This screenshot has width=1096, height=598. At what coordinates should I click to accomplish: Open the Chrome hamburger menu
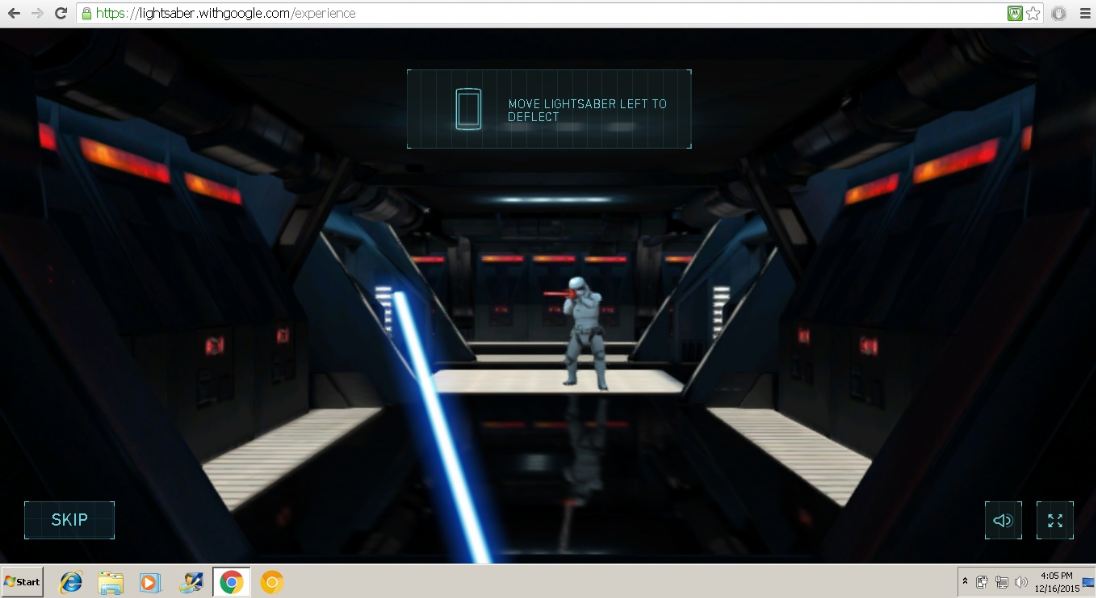coord(1085,14)
